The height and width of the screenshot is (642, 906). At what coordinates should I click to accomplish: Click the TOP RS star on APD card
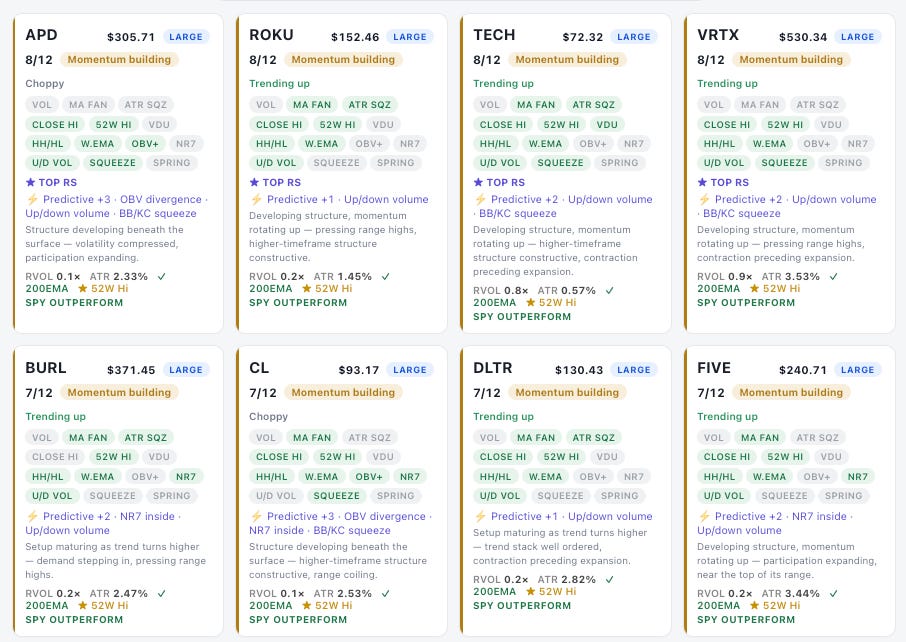(31, 183)
